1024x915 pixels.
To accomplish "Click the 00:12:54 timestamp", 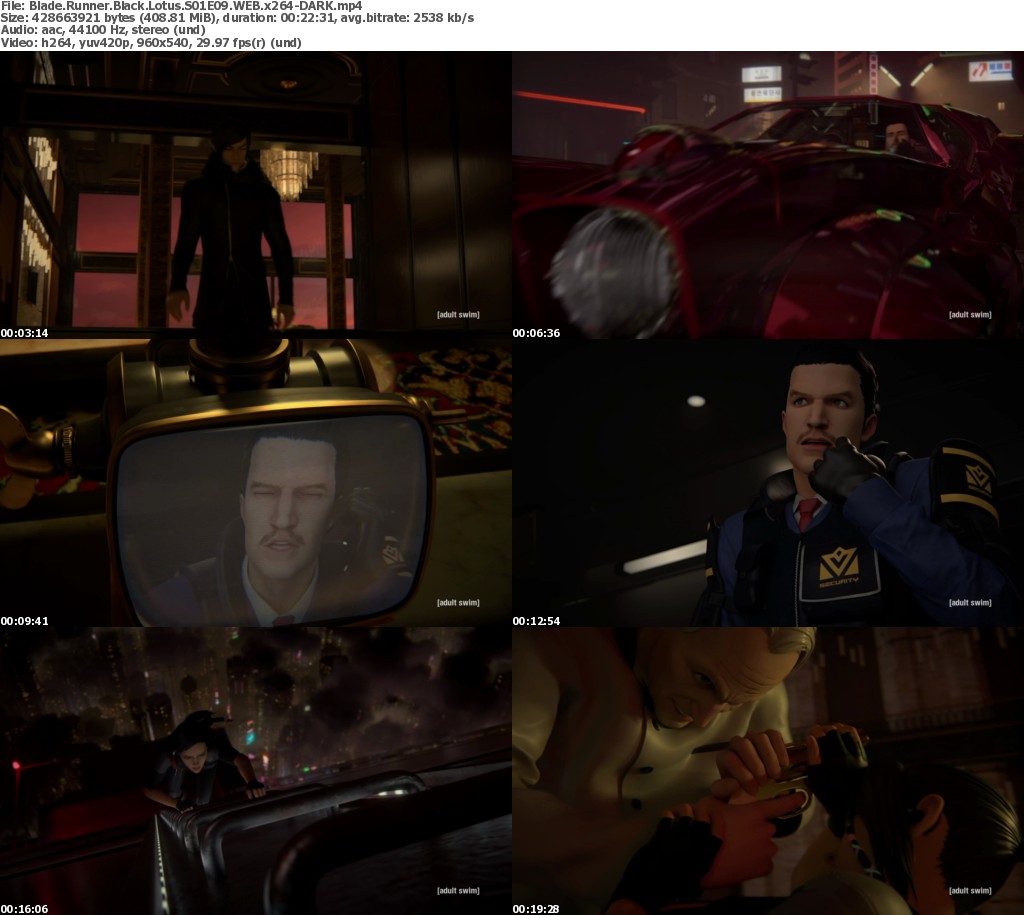I will click(x=537, y=621).
